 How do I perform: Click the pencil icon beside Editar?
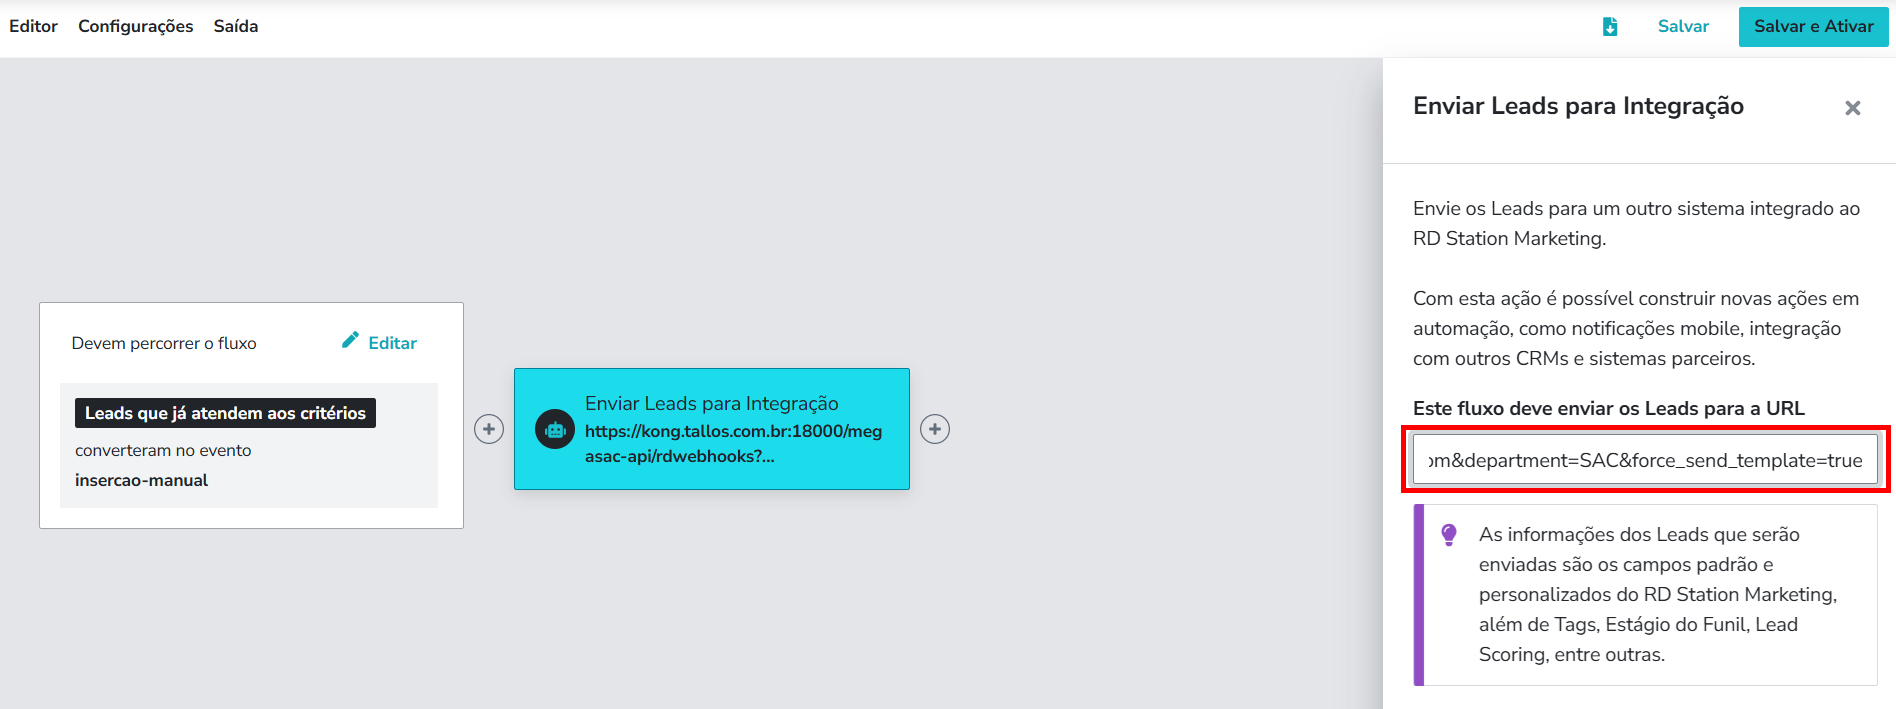[x=350, y=341]
